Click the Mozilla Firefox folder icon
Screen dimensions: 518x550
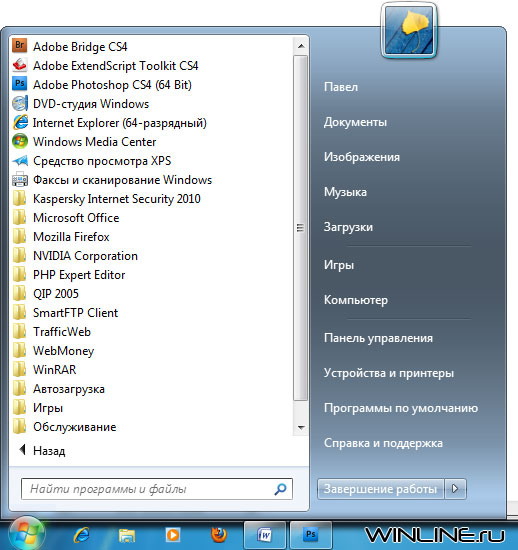click(x=20, y=237)
